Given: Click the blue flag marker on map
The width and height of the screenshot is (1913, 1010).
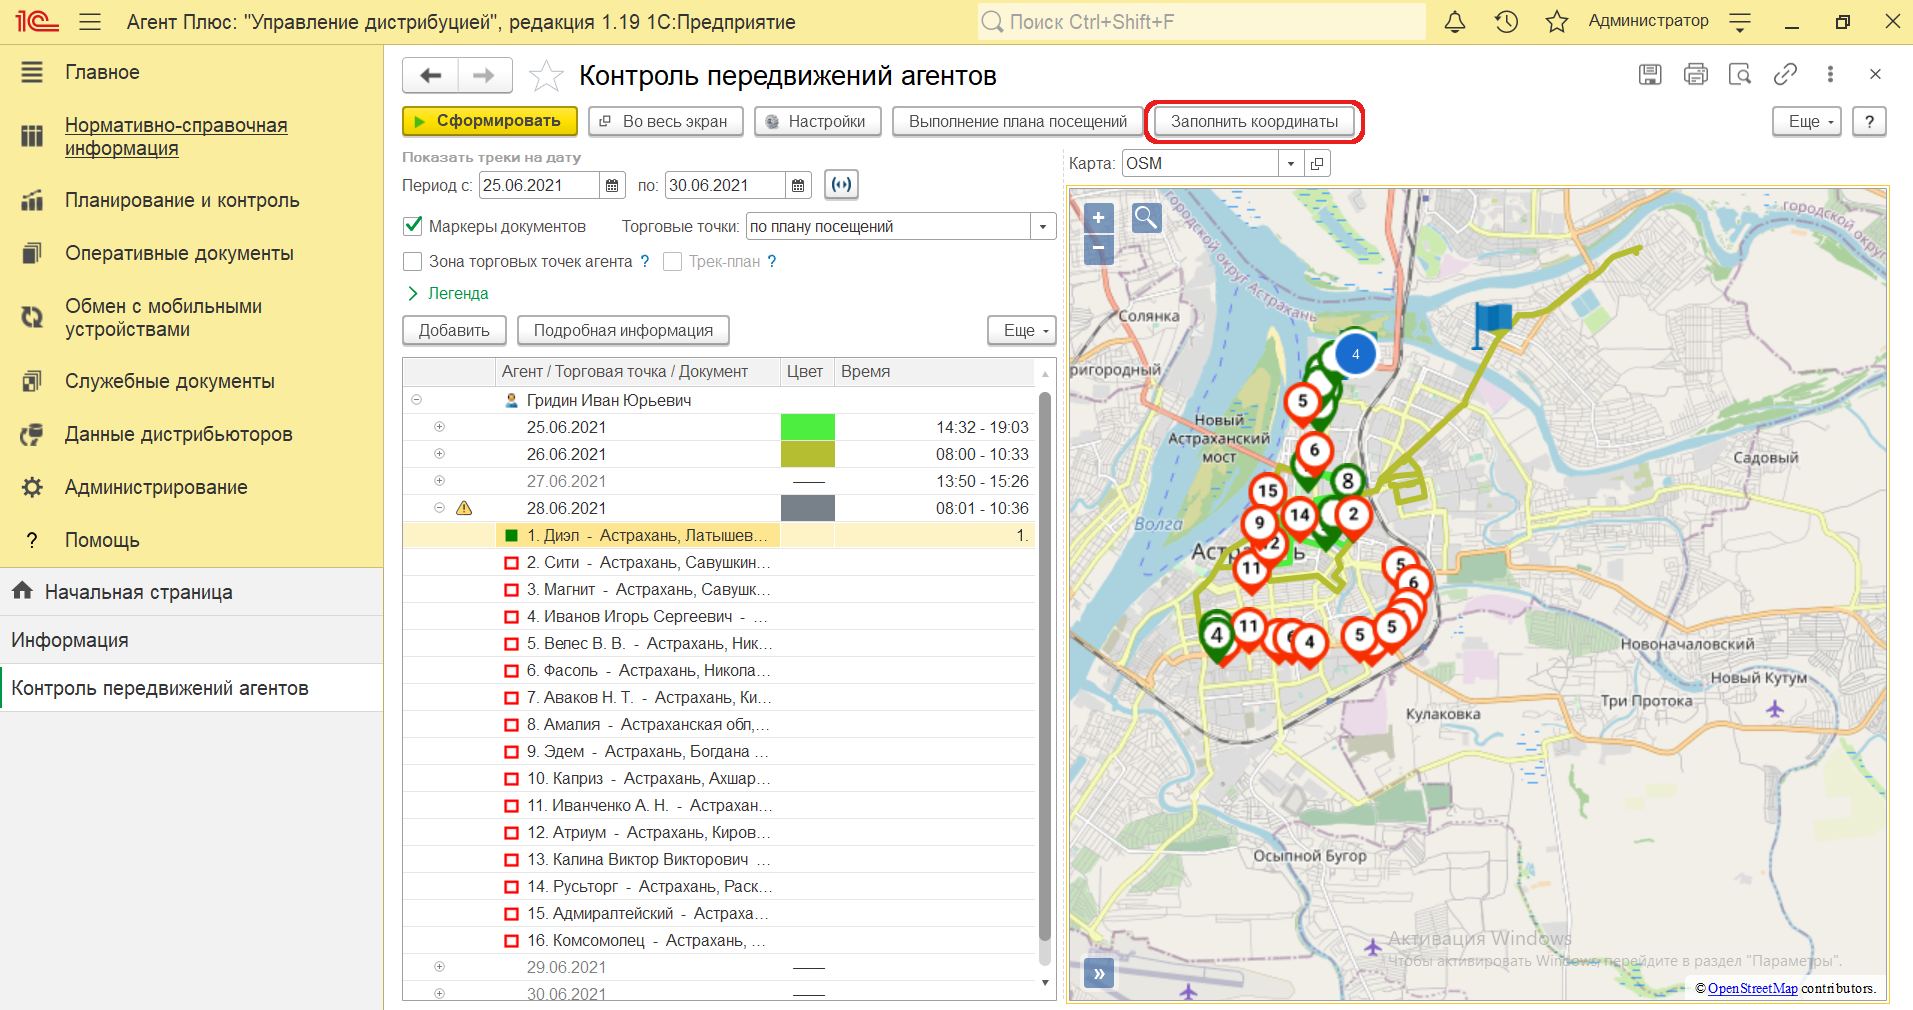Looking at the screenshot, I should point(1492,324).
